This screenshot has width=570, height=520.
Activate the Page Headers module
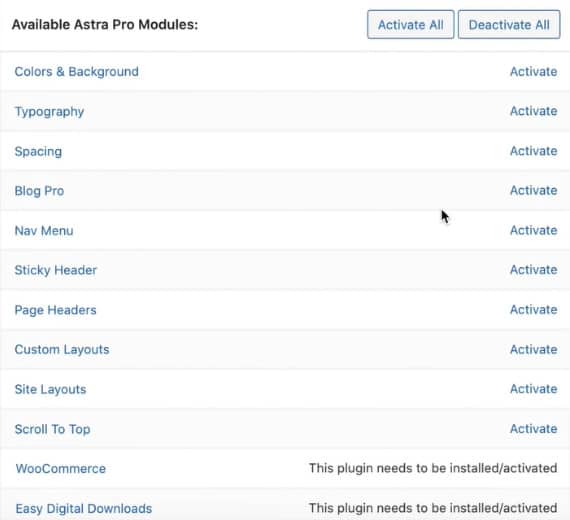(x=533, y=309)
